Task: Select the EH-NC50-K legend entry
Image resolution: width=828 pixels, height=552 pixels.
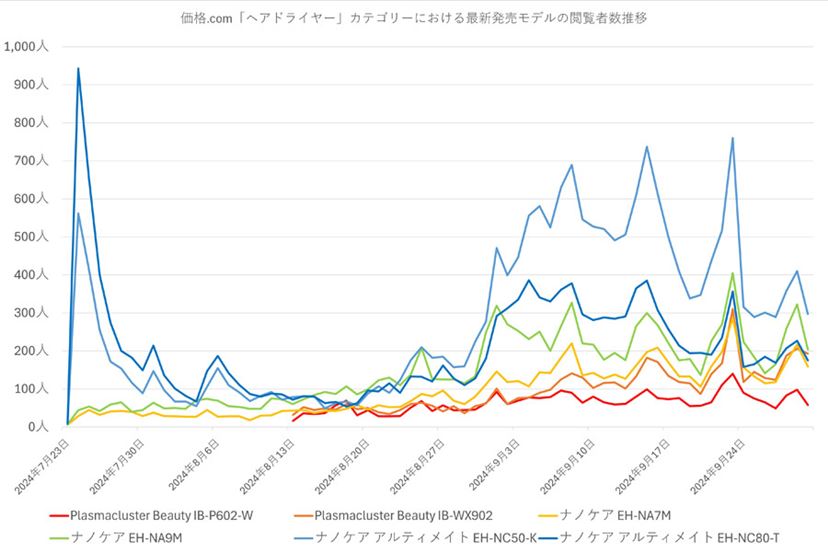Action: tap(416, 538)
